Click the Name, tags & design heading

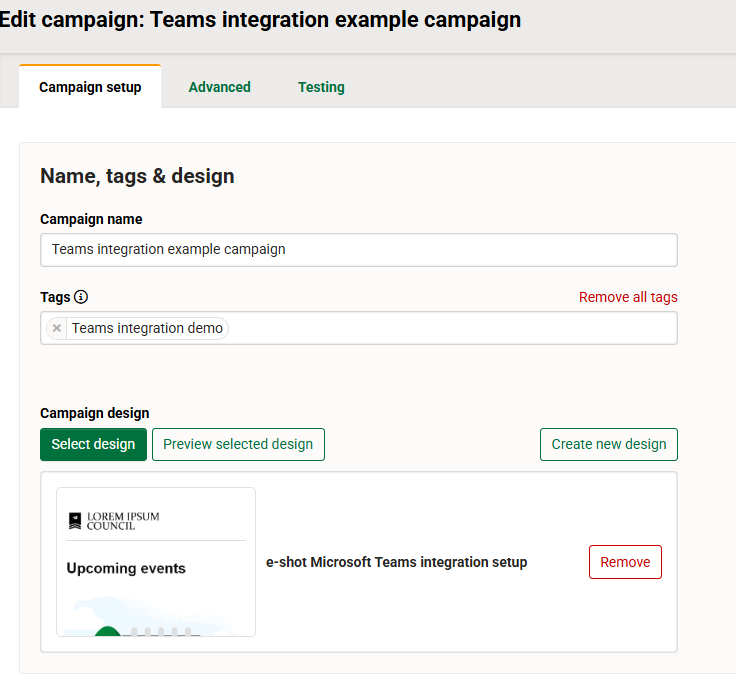click(x=137, y=176)
